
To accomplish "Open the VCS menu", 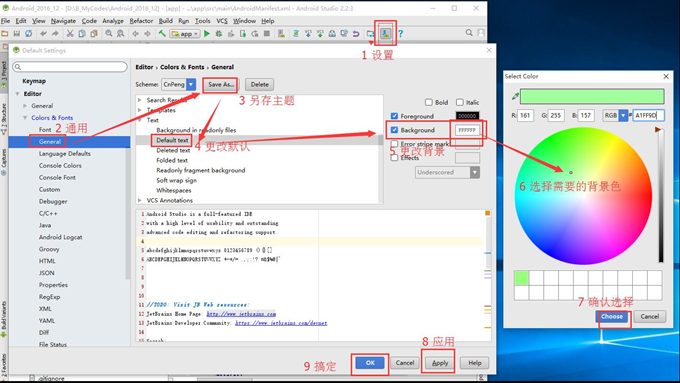I will 222,21.
